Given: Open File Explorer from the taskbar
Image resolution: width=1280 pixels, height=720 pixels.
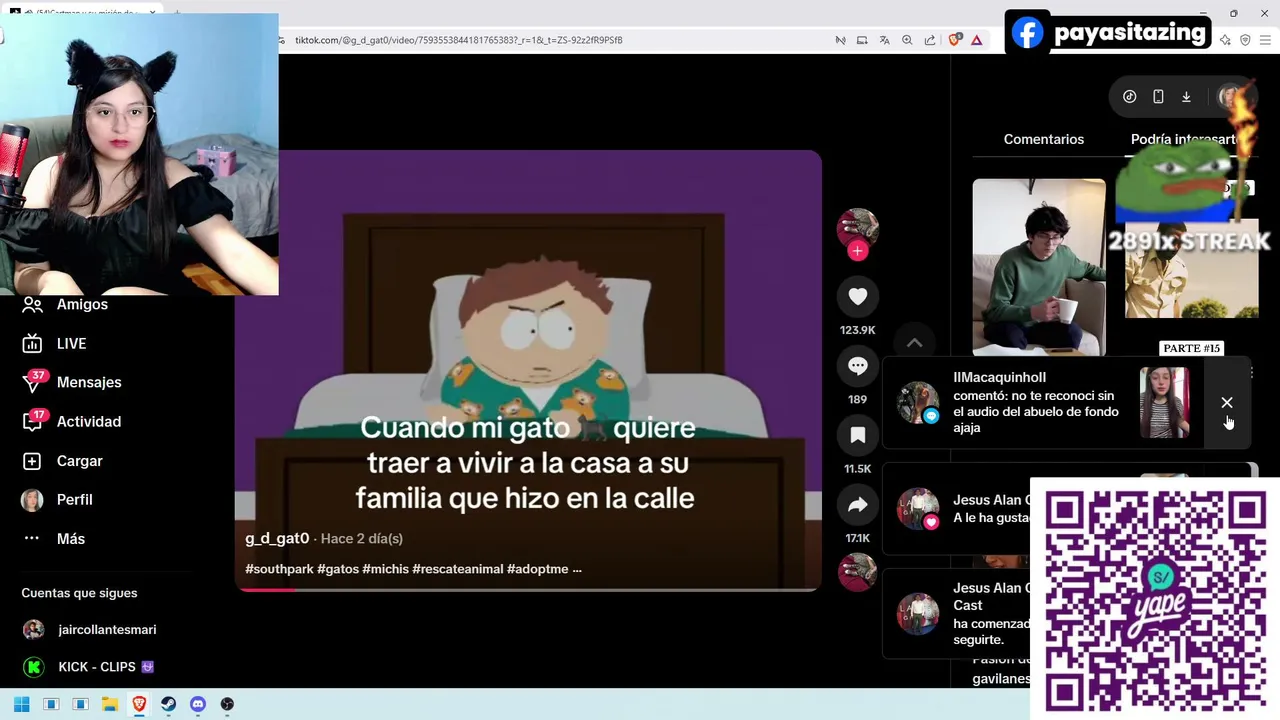Looking at the screenshot, I should pyautogui.click(x=110, y=704).
